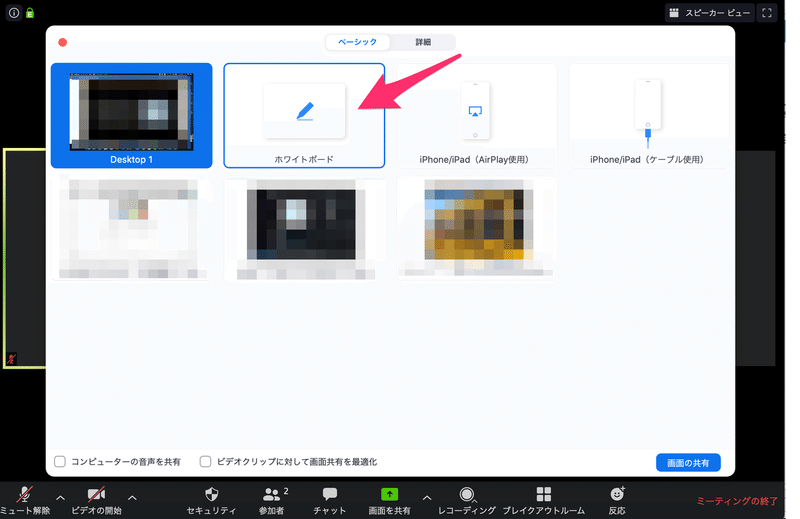Click ミーティングの終了 to end meeting
Screen dimensions: 800x519
click(x=737, y=501)
